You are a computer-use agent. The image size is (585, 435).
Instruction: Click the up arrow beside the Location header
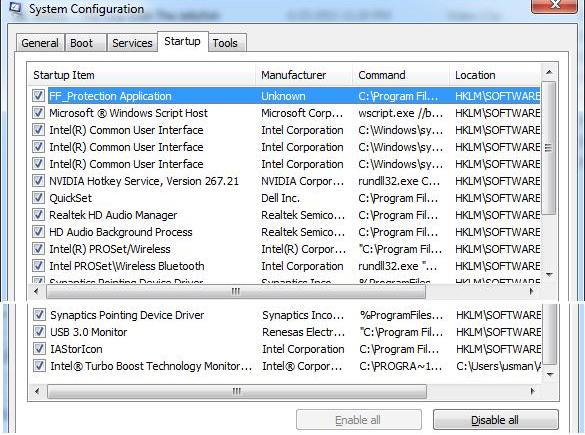coord(549,72)
